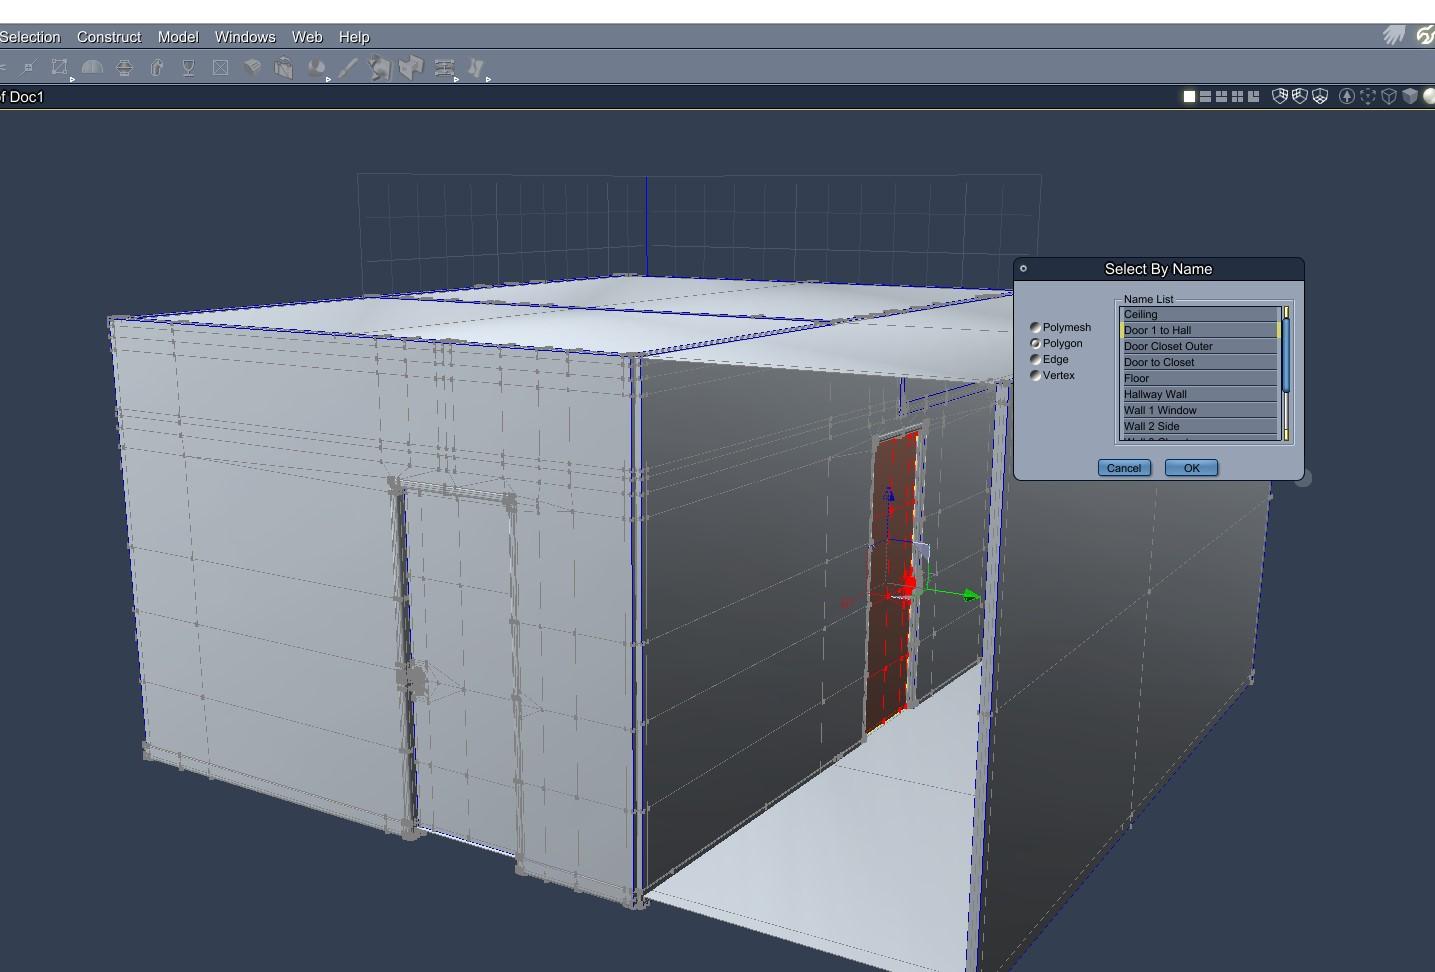Image resolution: width=1435 pixels, height=972 pixels.
Task: Click the Name List scrollbar thumb
Action: (1286, 356)
